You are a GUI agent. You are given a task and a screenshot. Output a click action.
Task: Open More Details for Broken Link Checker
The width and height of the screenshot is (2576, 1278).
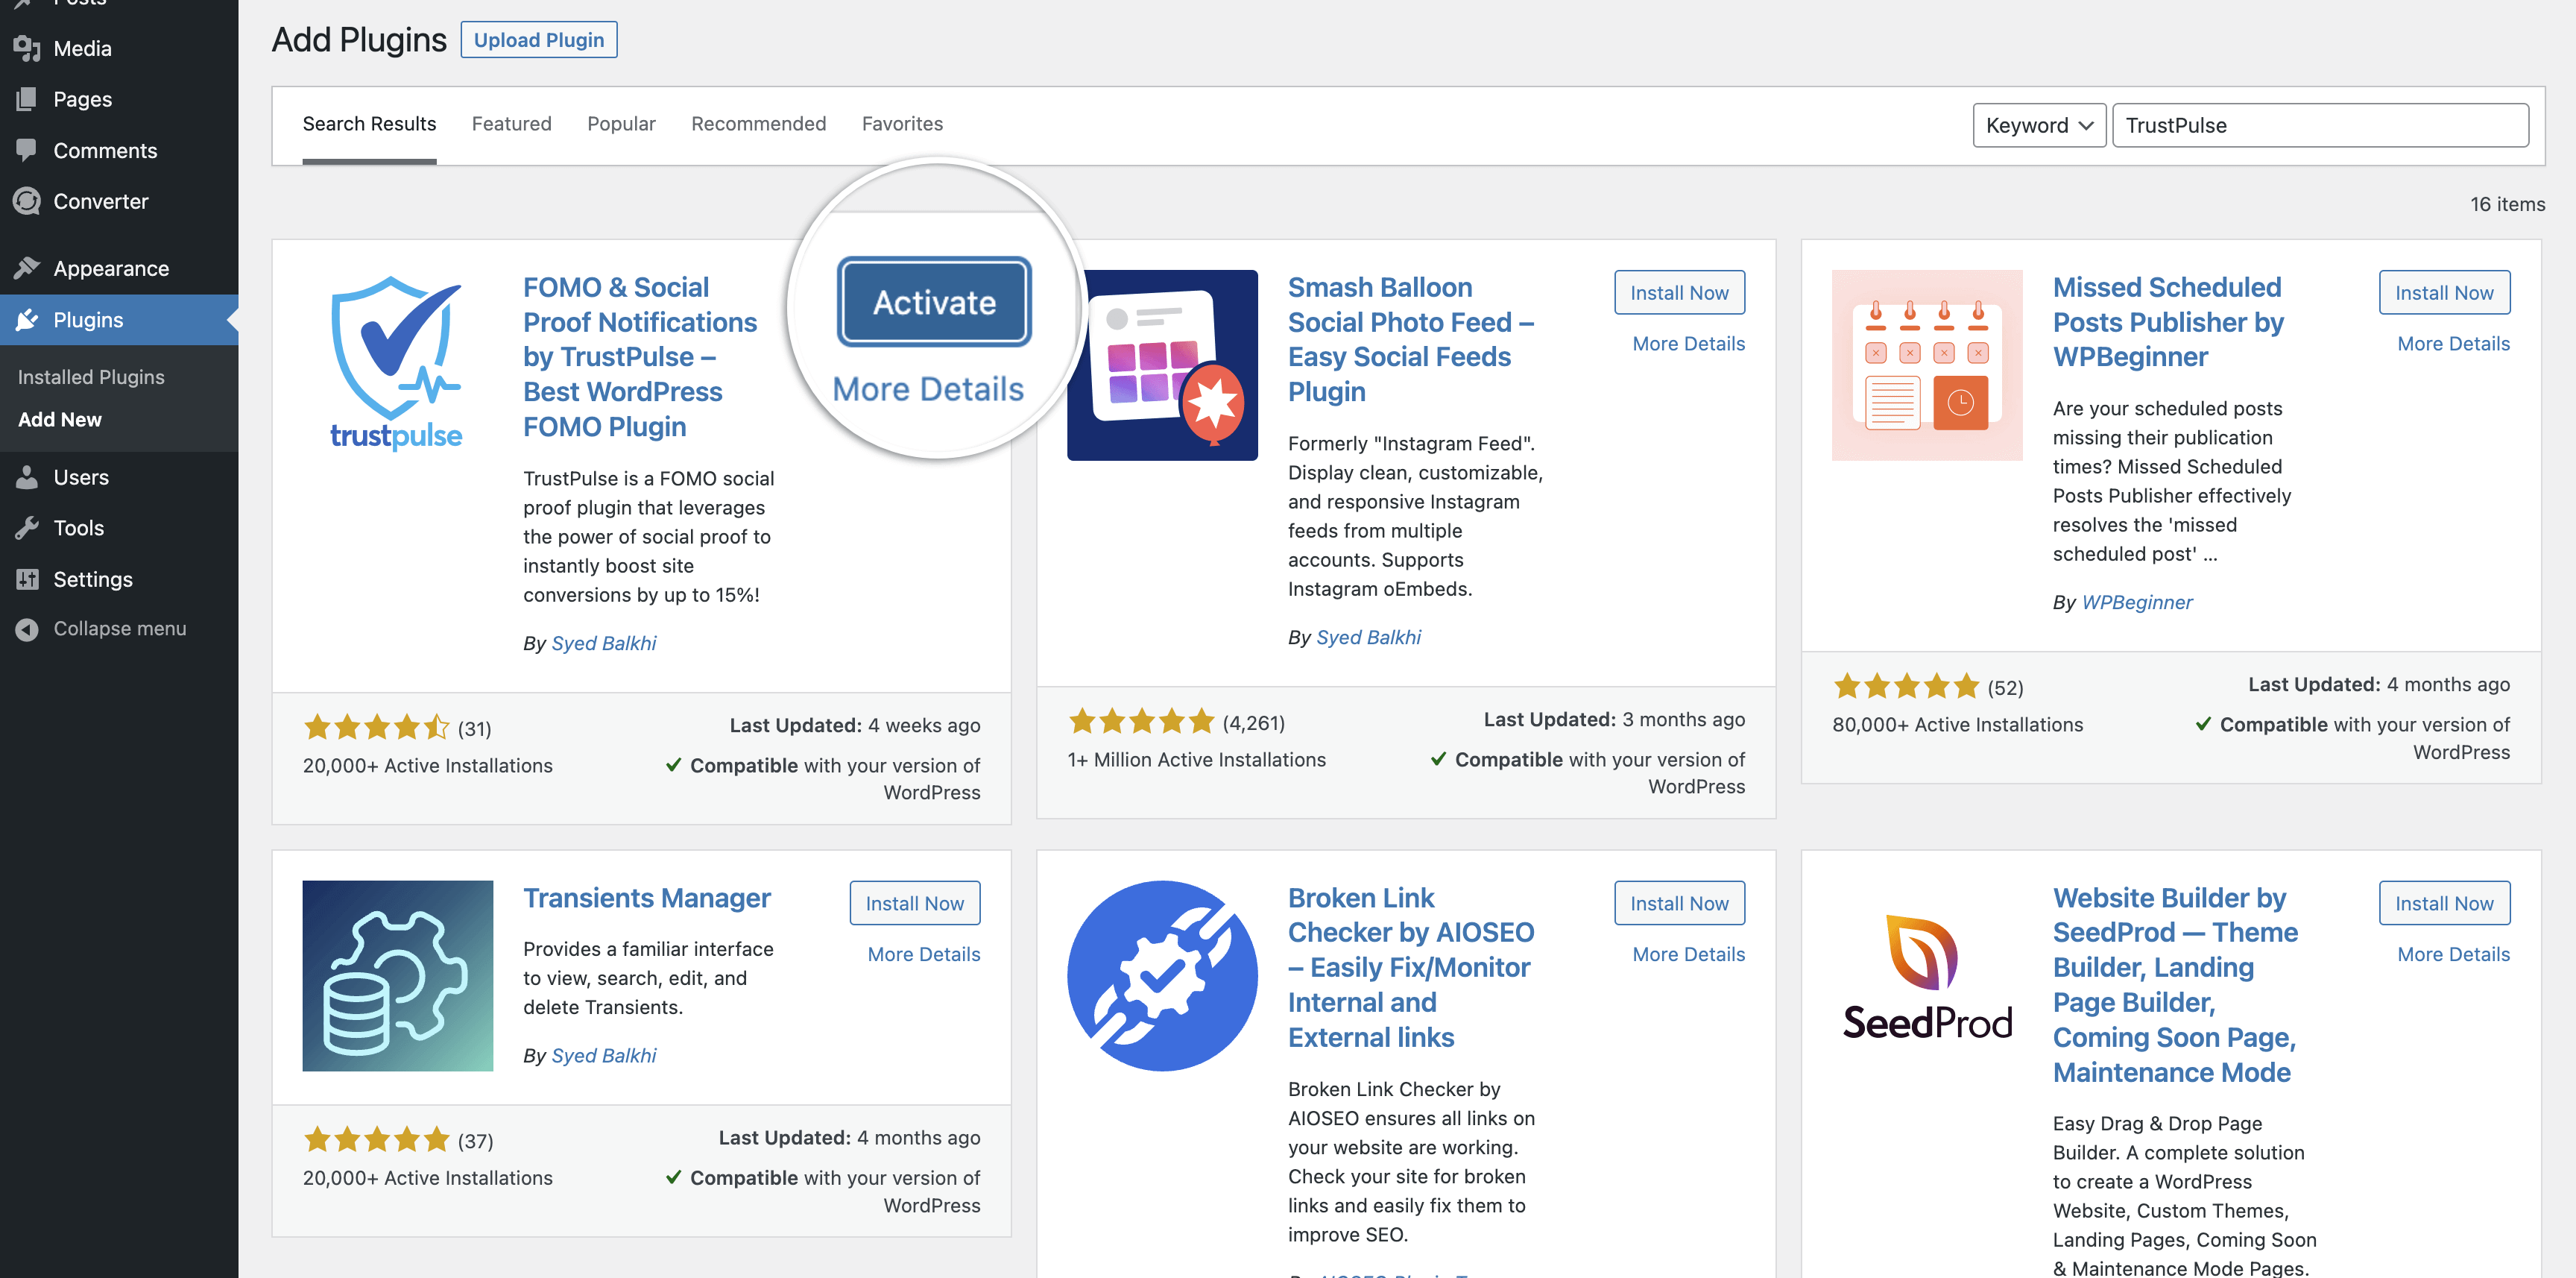pos(1688,954)
